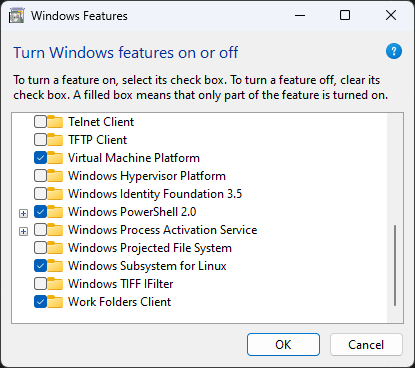
Task: Tick the Windows Hypervisor Platform checkbox
Action: 40,176
